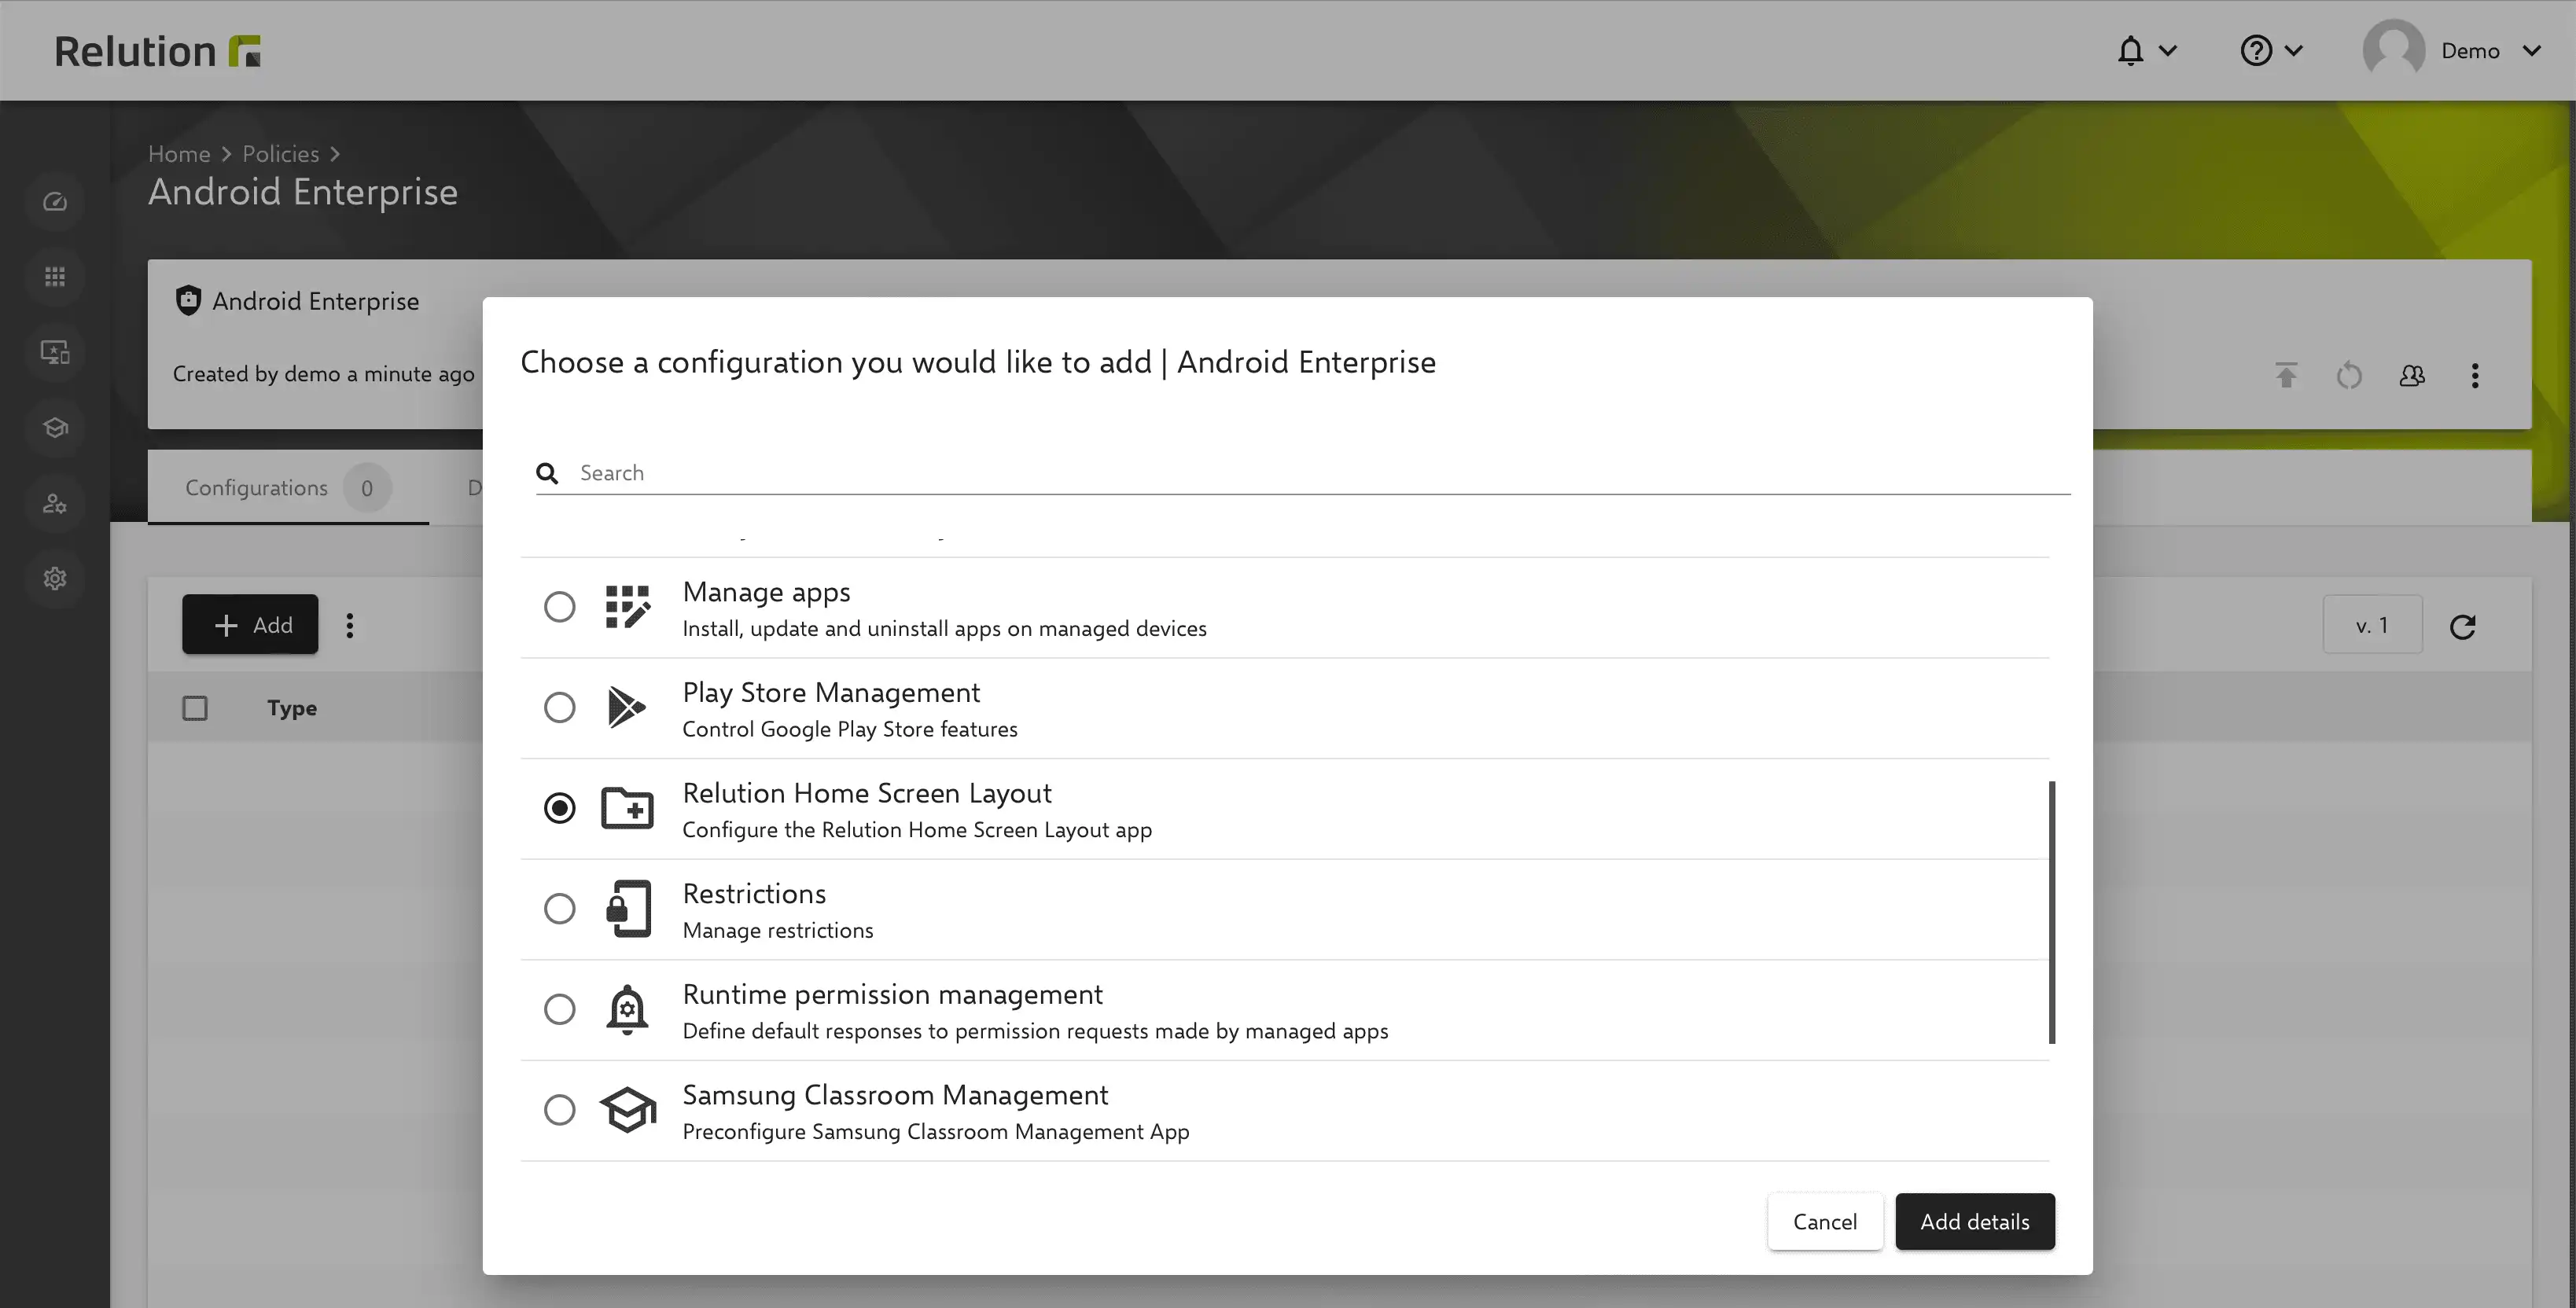This screenshot has width=2576, height=1308.
Task: Click the Runtime permission management bell icon
Action: click(627, 1009)
